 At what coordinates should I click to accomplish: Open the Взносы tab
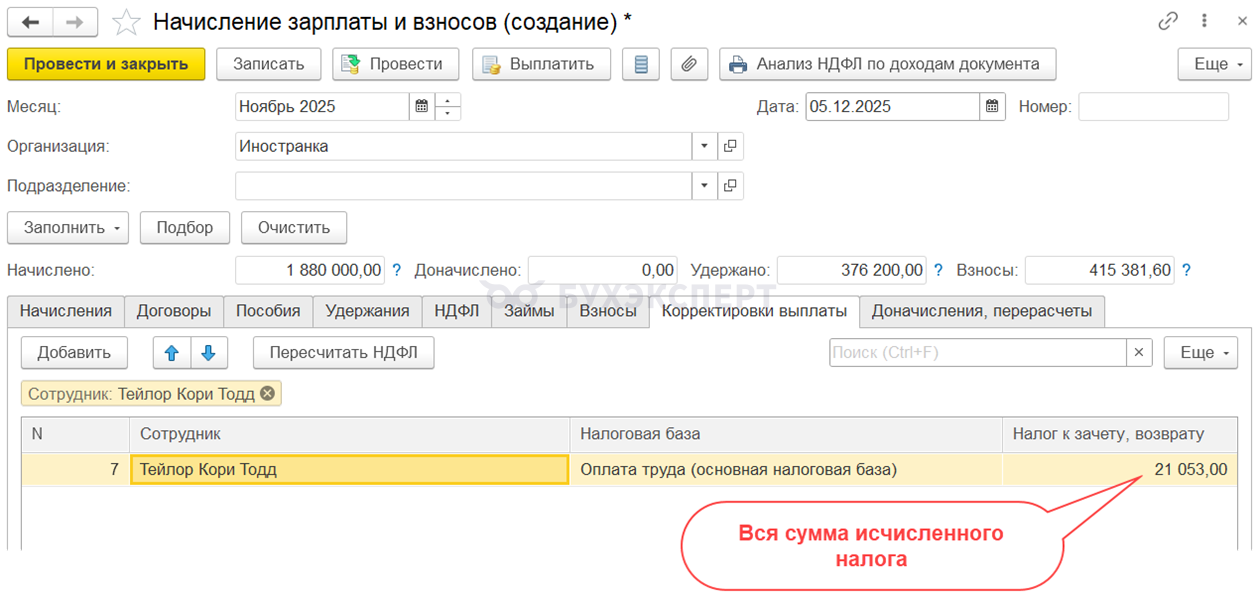[x=608, y=311]
